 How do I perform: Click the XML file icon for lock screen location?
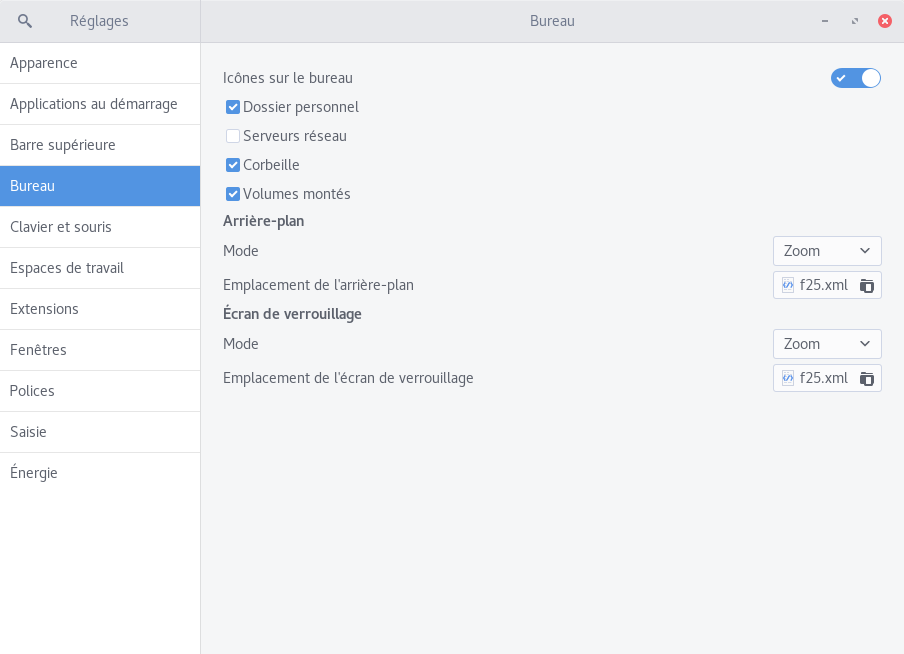coord(788,378)
